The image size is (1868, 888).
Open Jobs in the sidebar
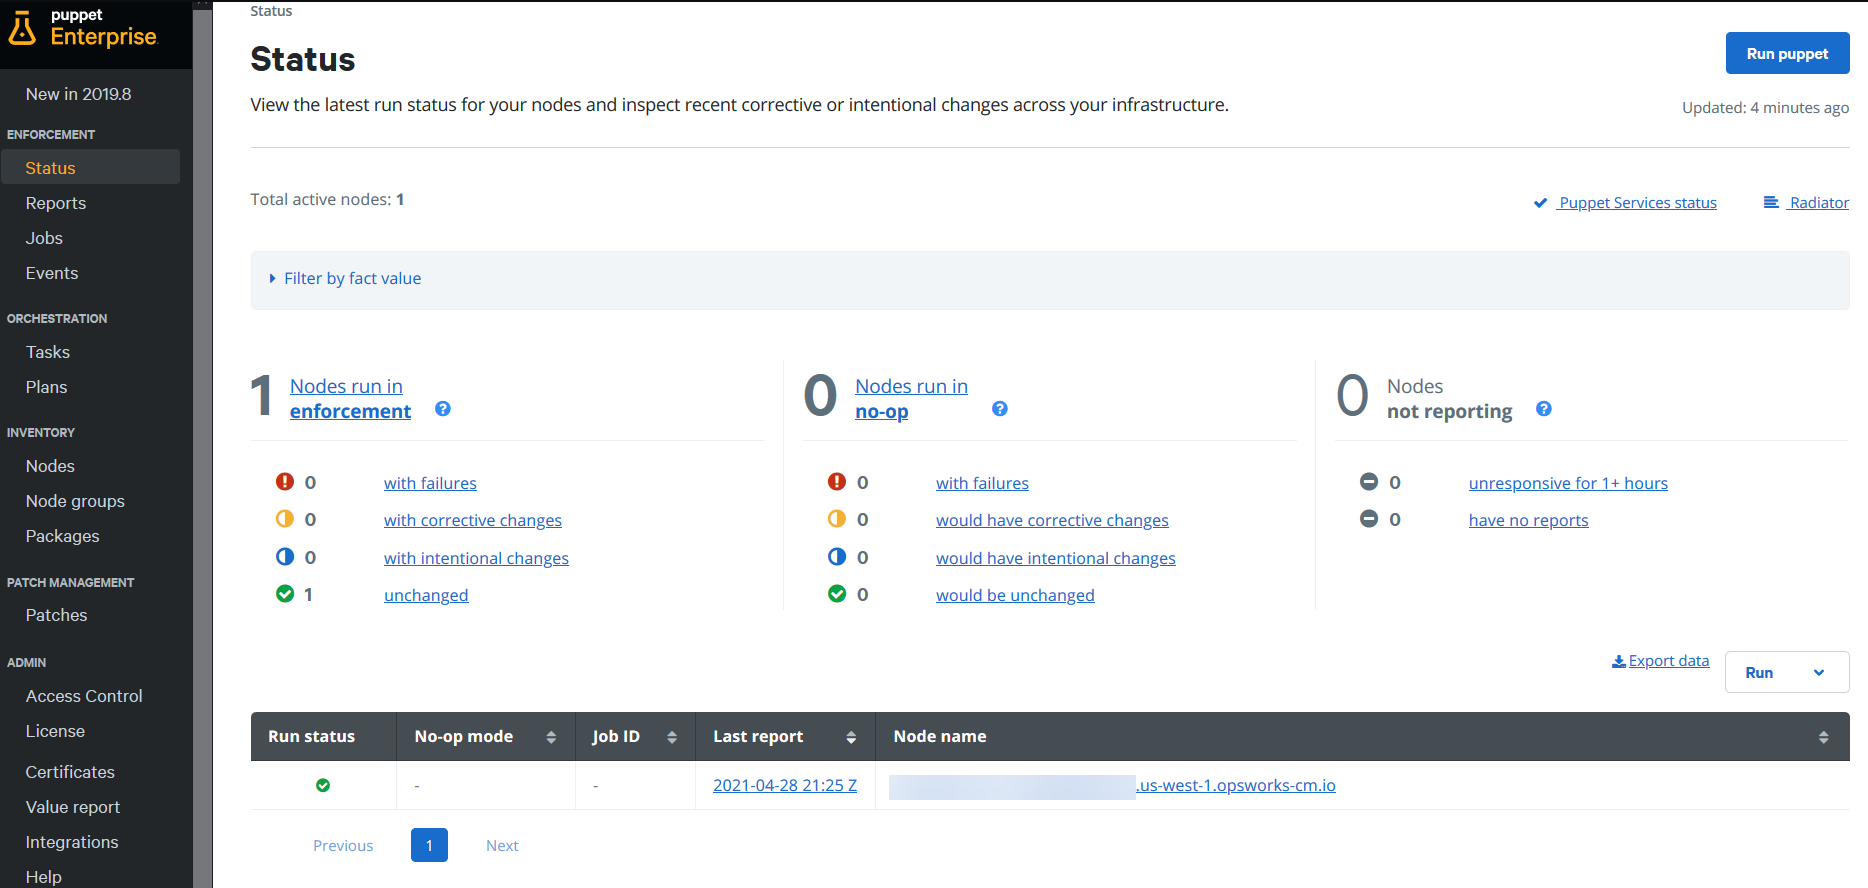coord(44,238)
